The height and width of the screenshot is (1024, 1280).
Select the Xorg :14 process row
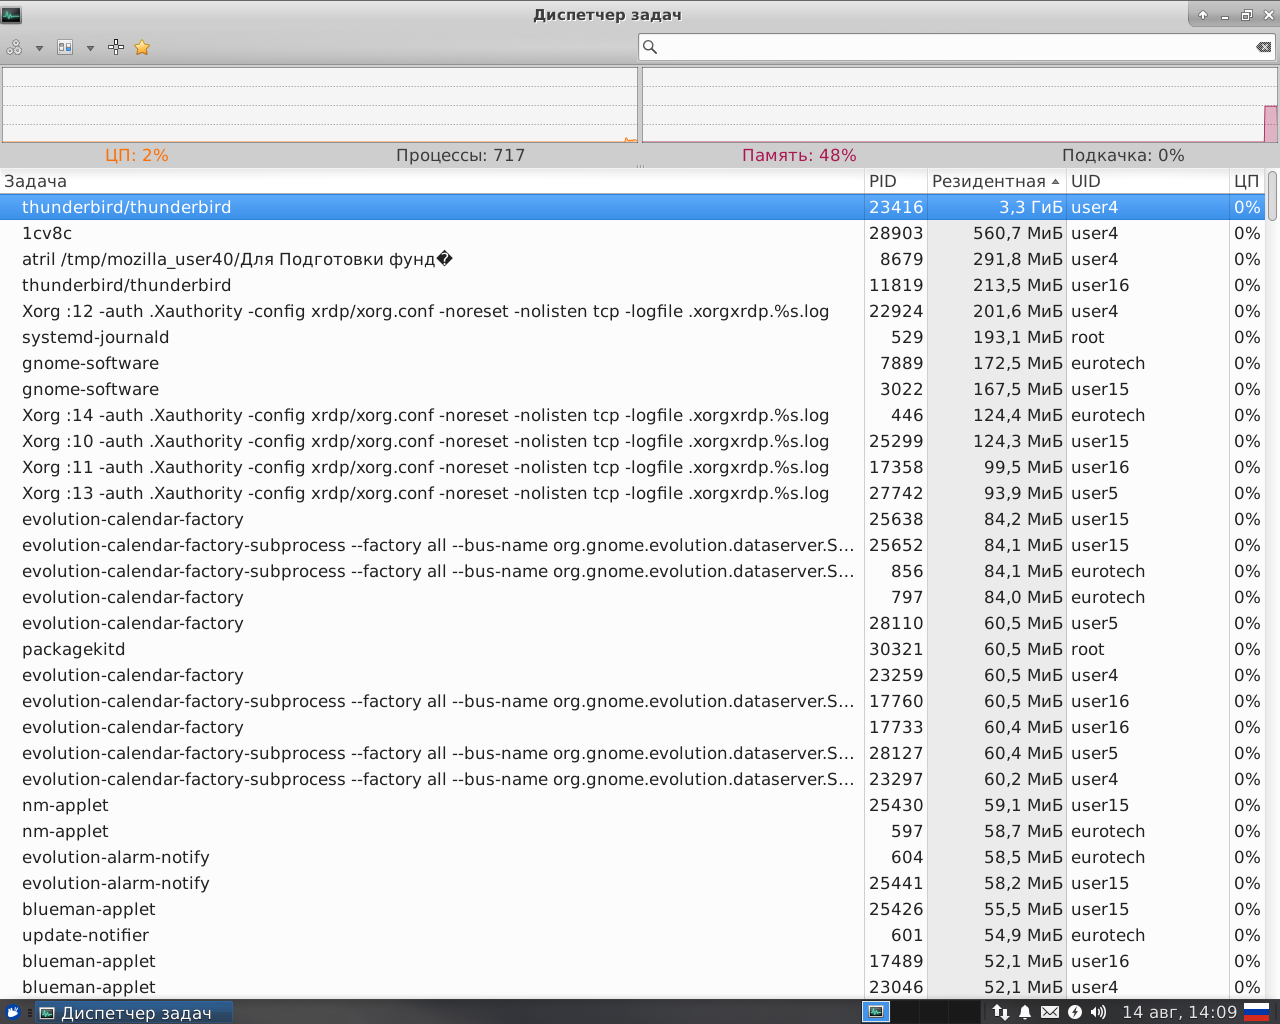click(632, 415)
